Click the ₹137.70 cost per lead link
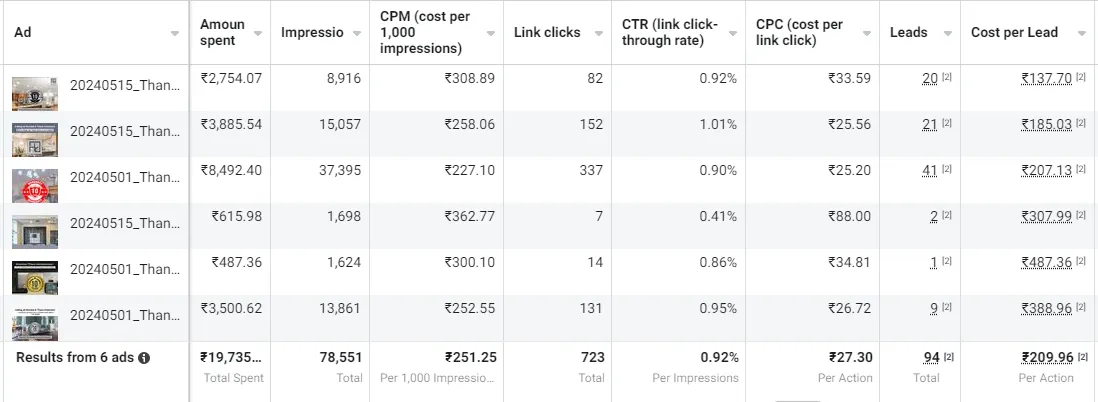Image resolution: width=1098 pixels, height=402 pixels. 1047,78
